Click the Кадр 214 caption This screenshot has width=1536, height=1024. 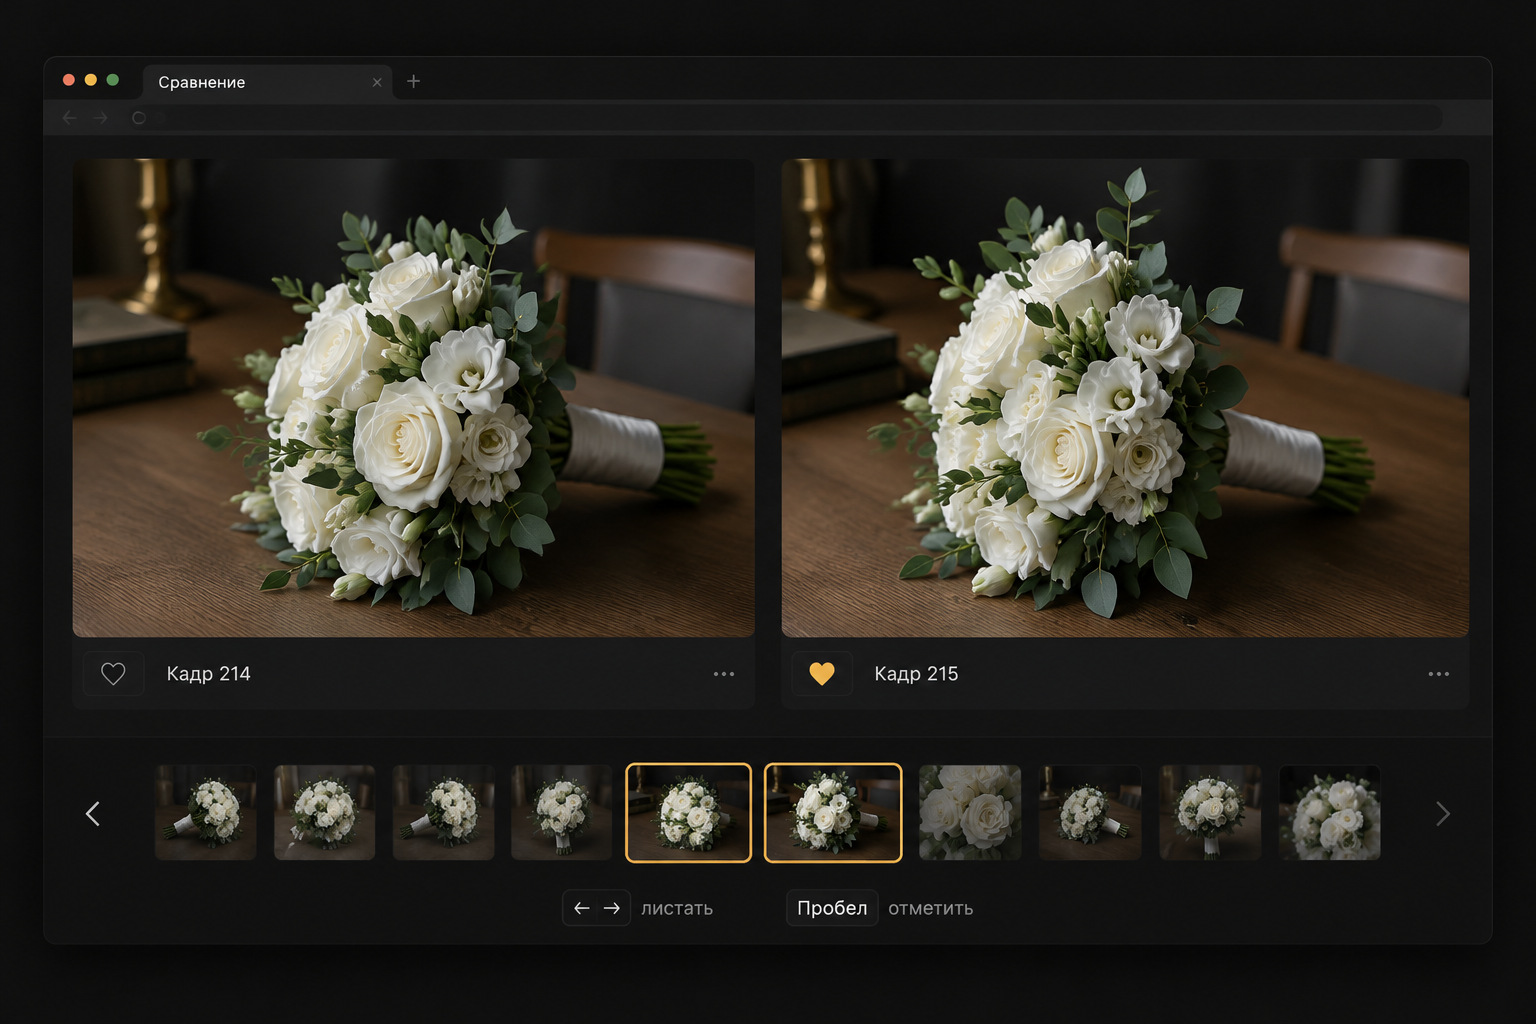[x=208, y=674]
